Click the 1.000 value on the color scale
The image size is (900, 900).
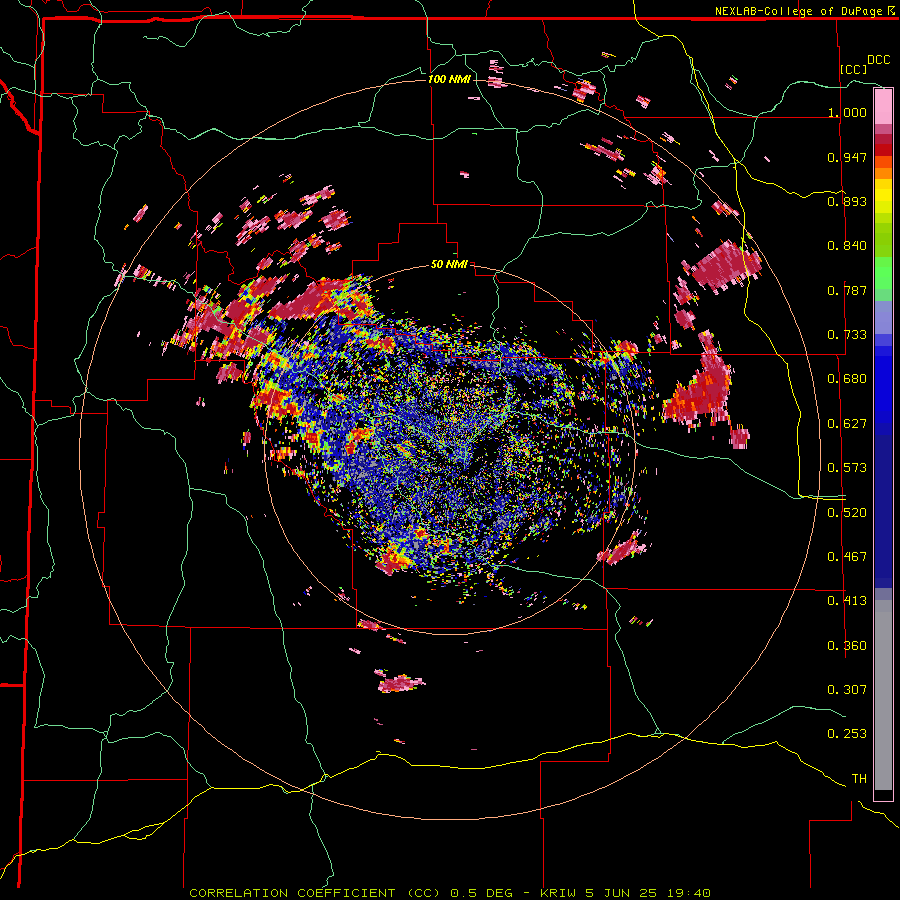pos(847,112)
